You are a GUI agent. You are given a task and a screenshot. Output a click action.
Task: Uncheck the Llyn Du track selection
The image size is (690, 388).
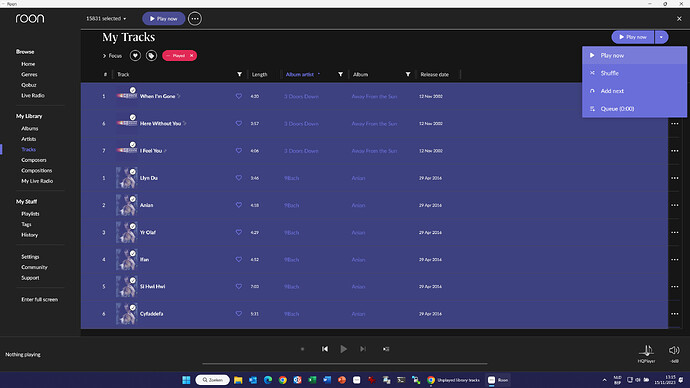pos(132,172)
